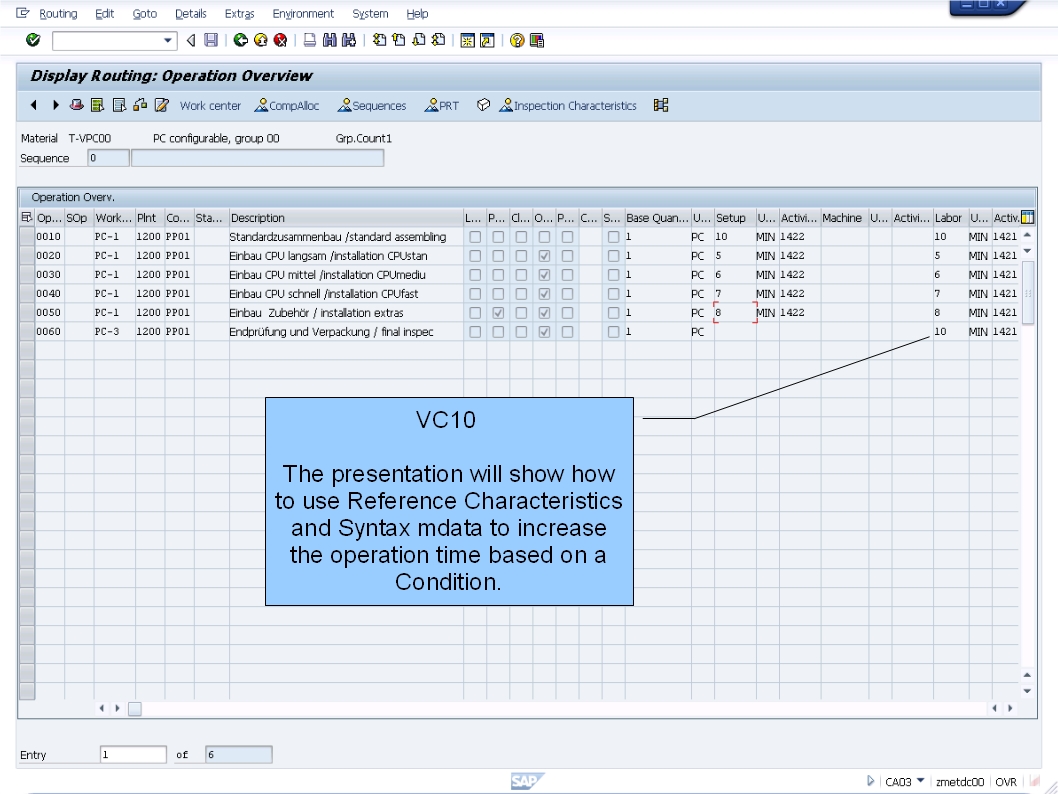This screenshot has width=1058, height=794.
Task: Click the table column configuration icon
Action: [1028, 217]
